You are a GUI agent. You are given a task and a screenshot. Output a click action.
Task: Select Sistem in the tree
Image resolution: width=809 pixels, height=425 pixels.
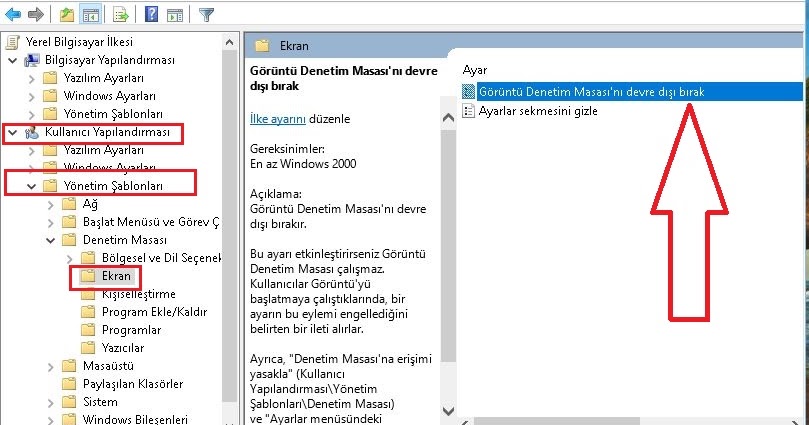coord(100,402)
